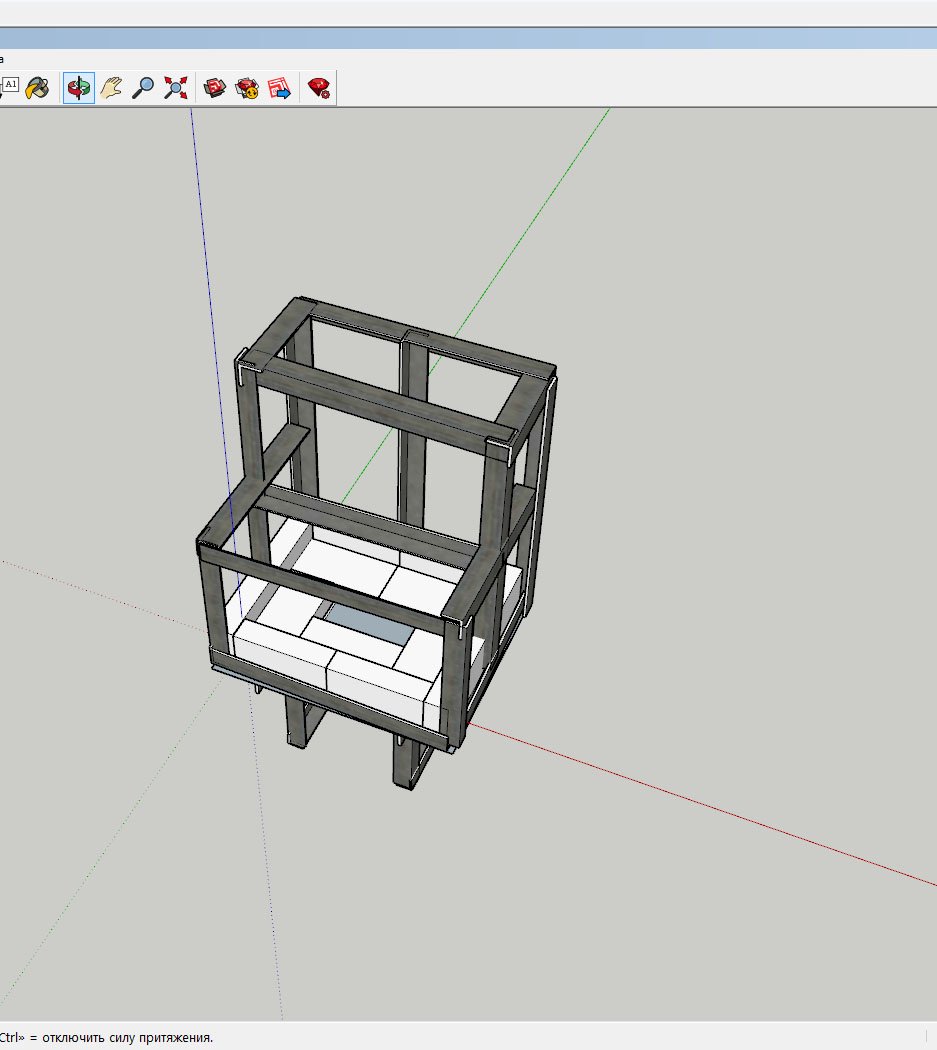Select the Zoom magnifier tool
937x1050 pixels.
(144, 88)
